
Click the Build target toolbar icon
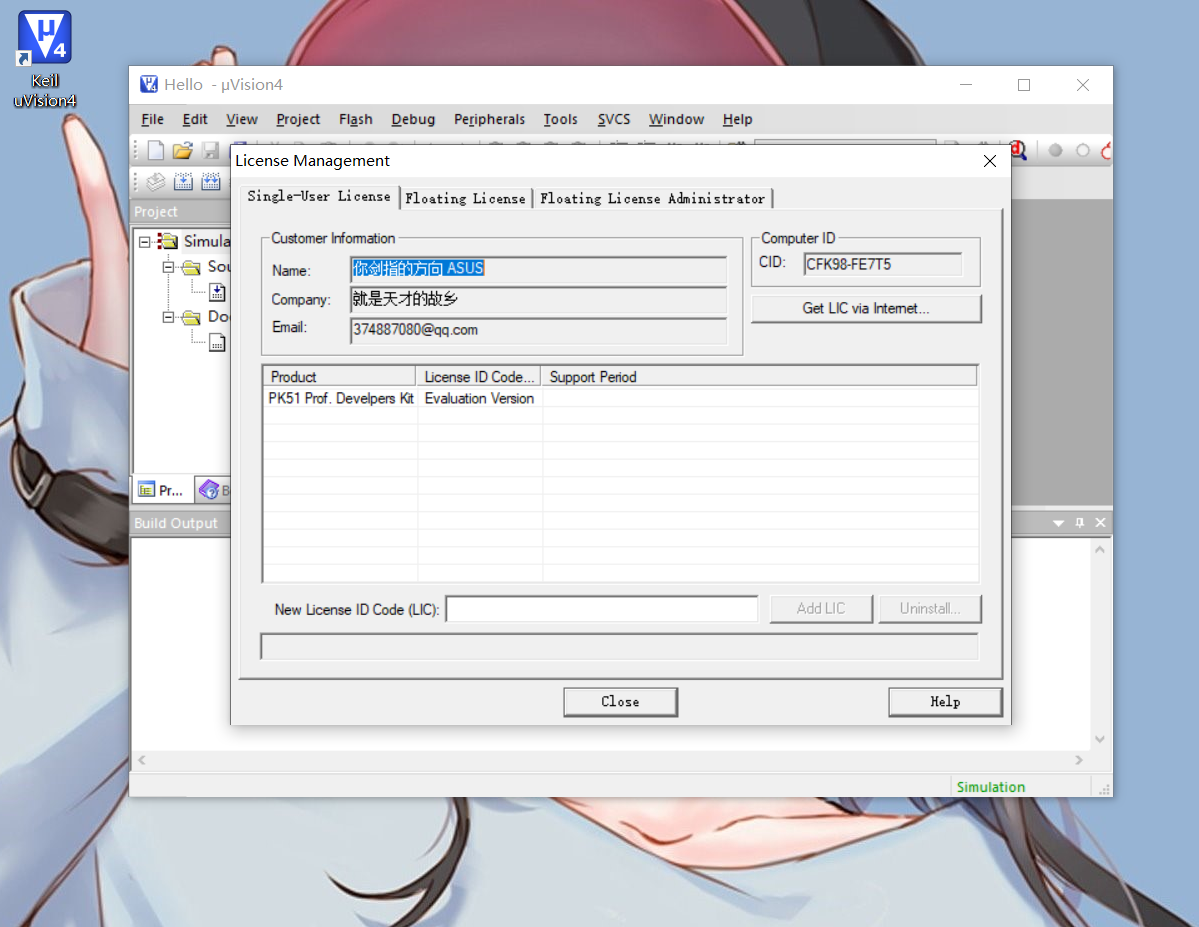[x=183, y=181]
